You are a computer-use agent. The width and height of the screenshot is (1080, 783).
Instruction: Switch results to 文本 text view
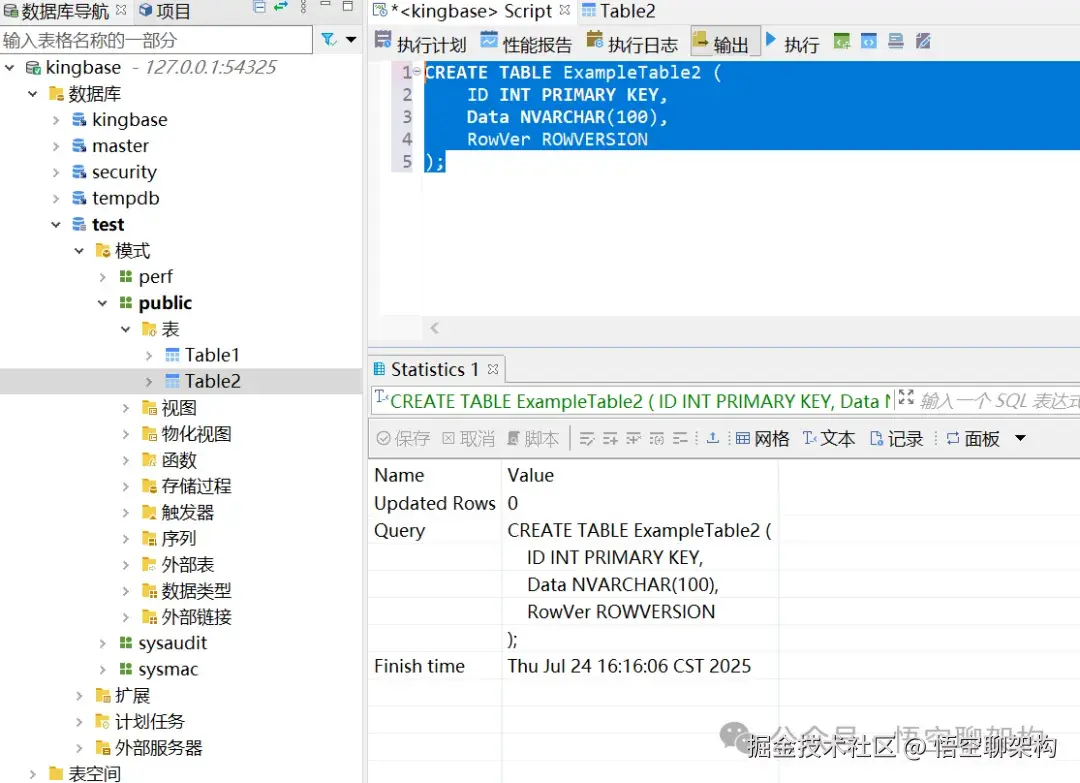pos(829,439)
